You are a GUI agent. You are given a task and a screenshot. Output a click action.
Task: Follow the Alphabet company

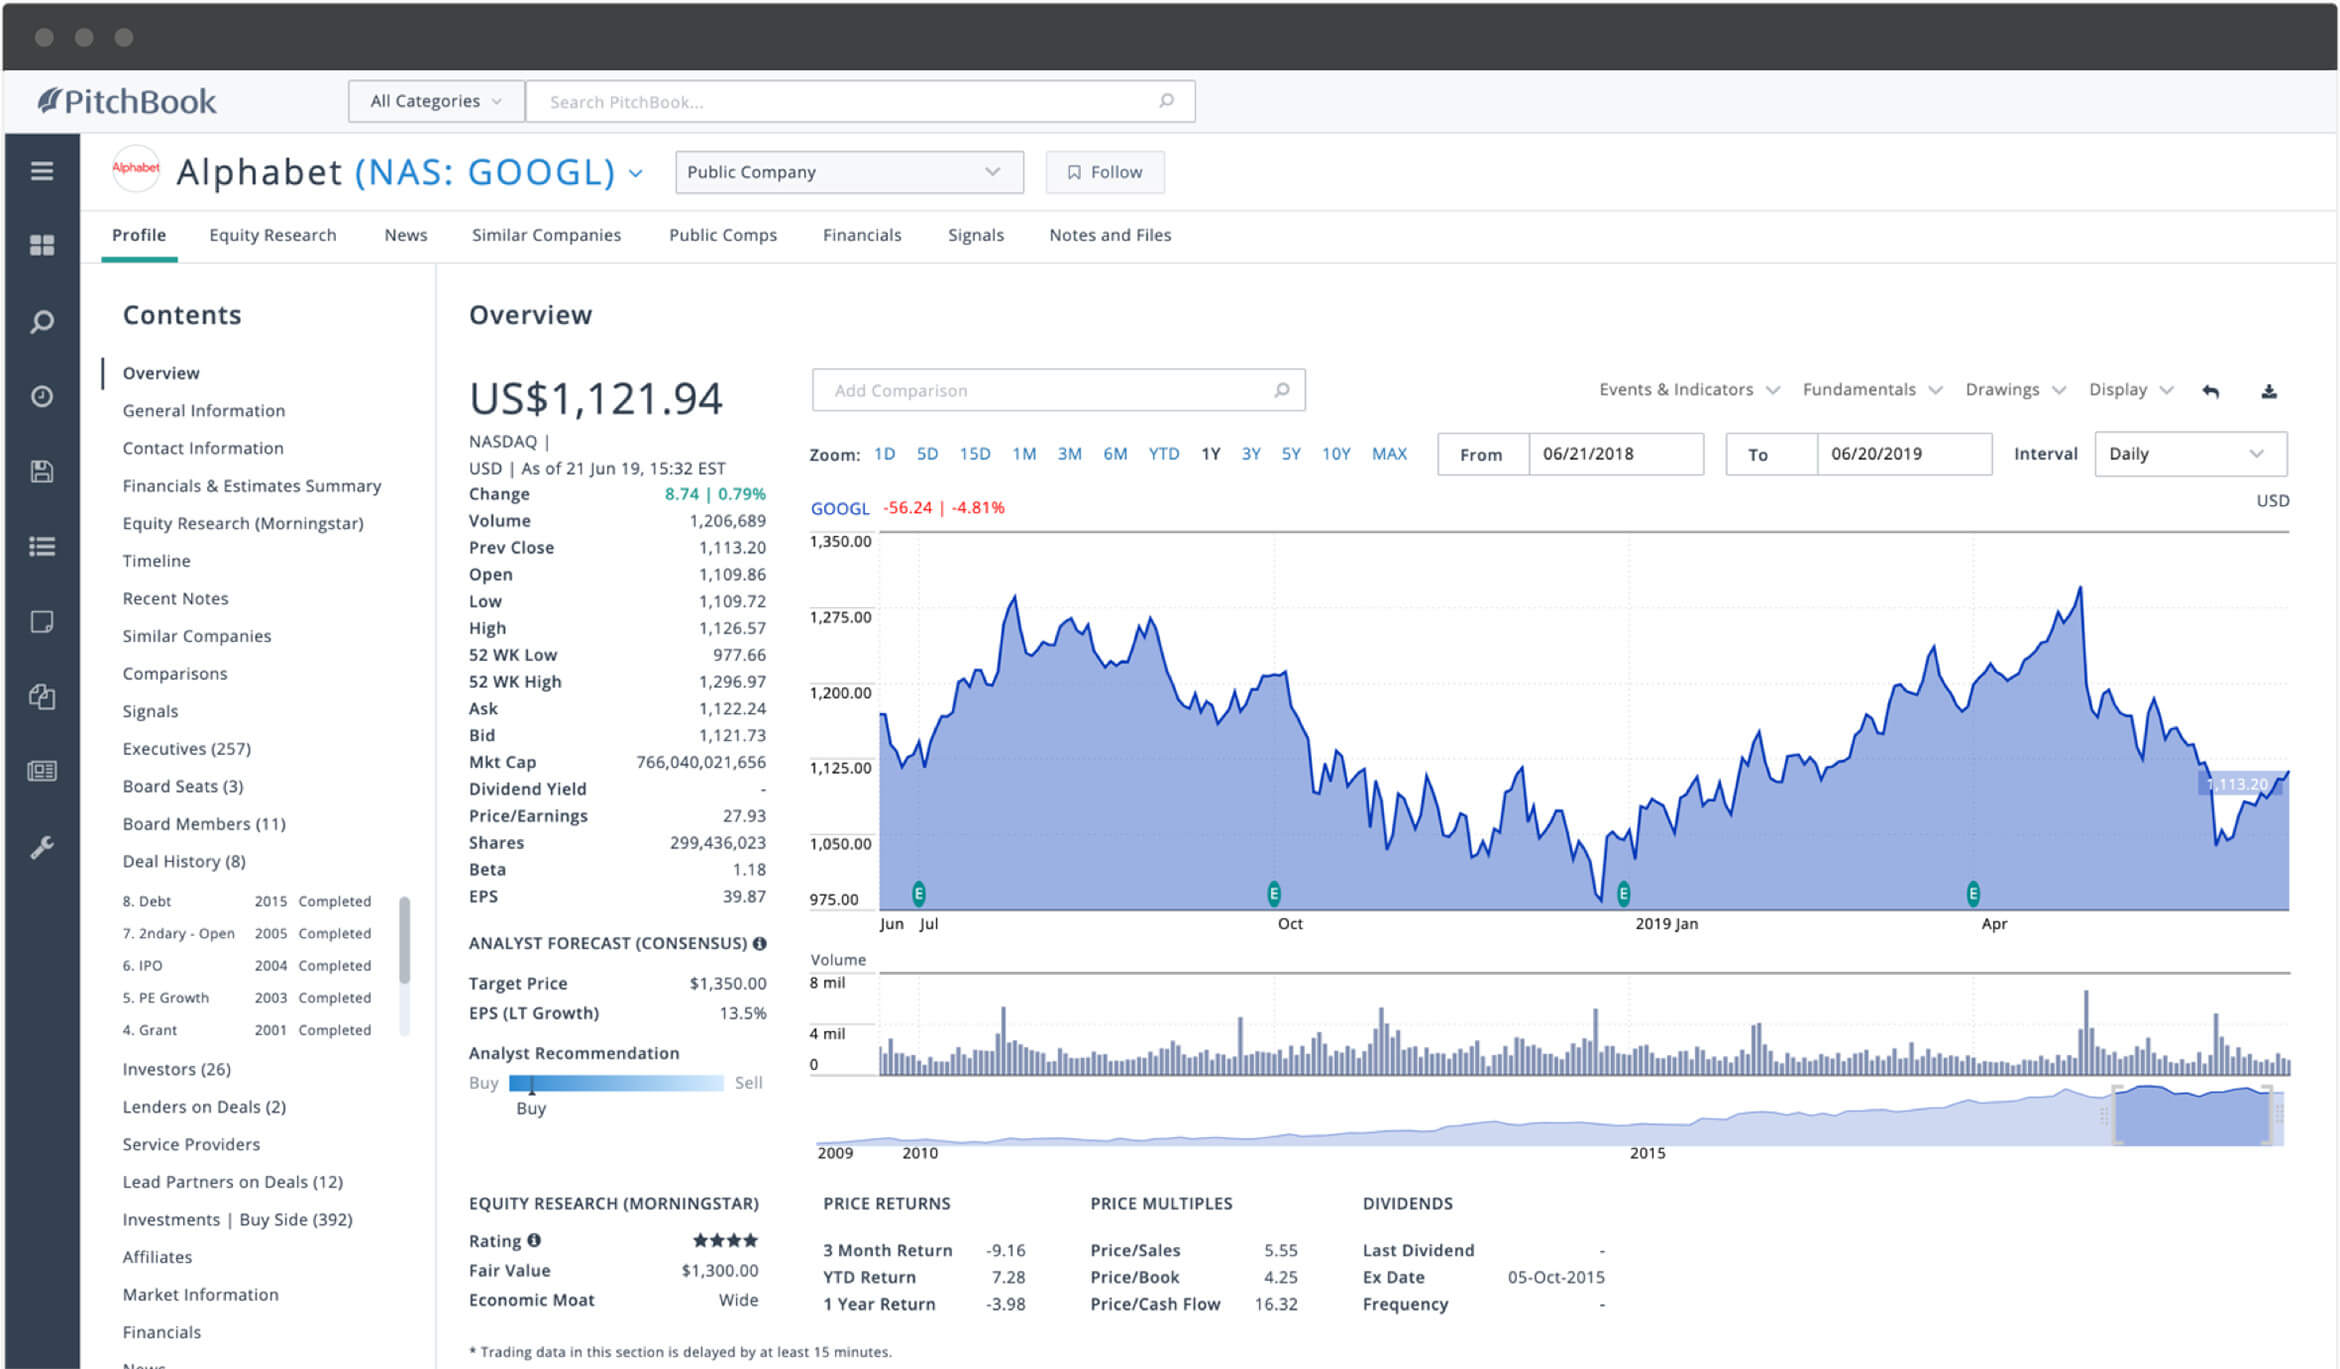(x=1105, y=172)
